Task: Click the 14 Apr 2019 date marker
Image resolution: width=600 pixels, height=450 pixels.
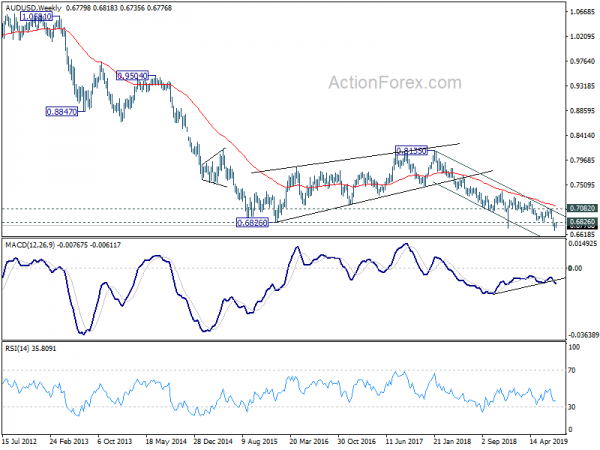Action: pos(548,441)
